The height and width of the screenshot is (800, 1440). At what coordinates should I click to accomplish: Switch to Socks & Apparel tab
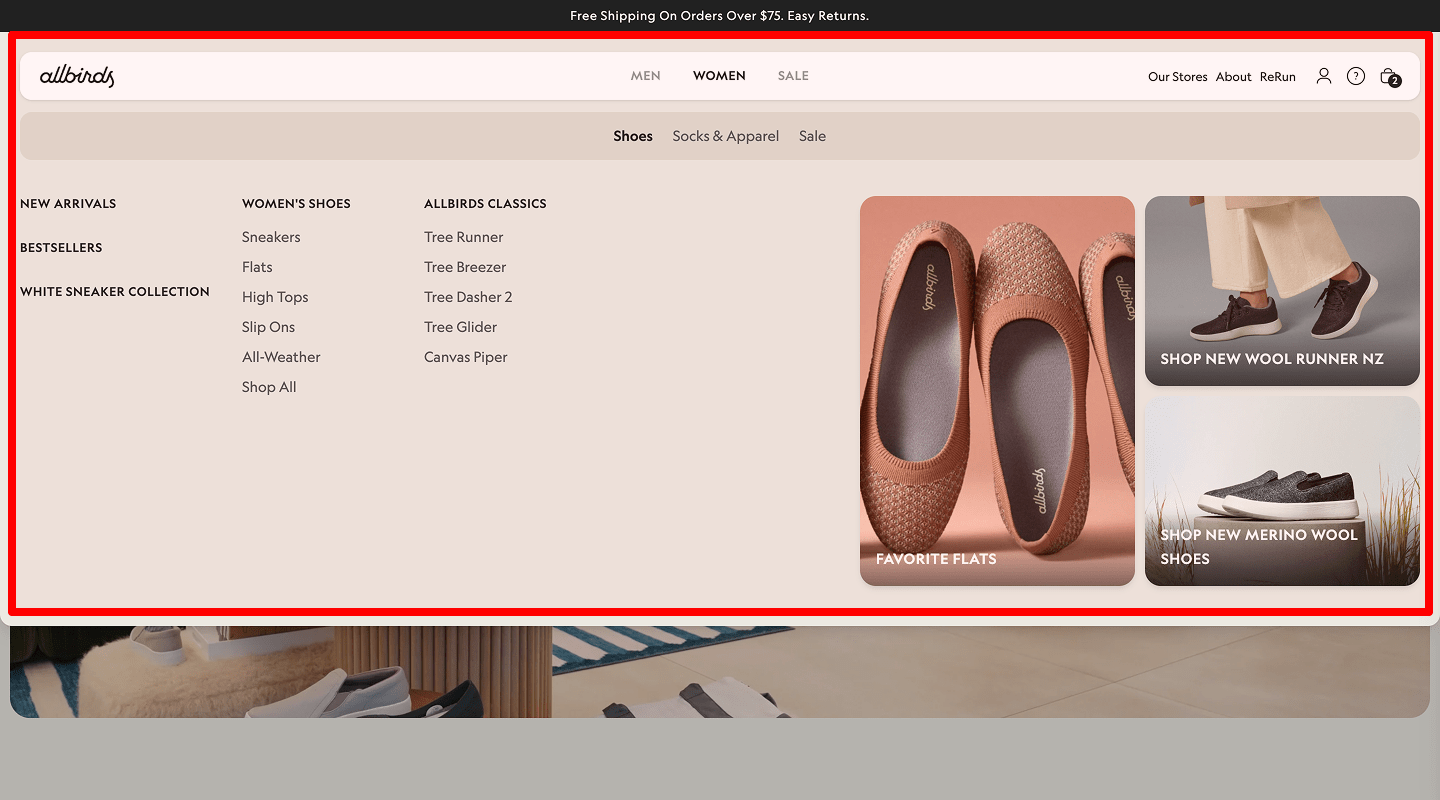tap(725, 136)
